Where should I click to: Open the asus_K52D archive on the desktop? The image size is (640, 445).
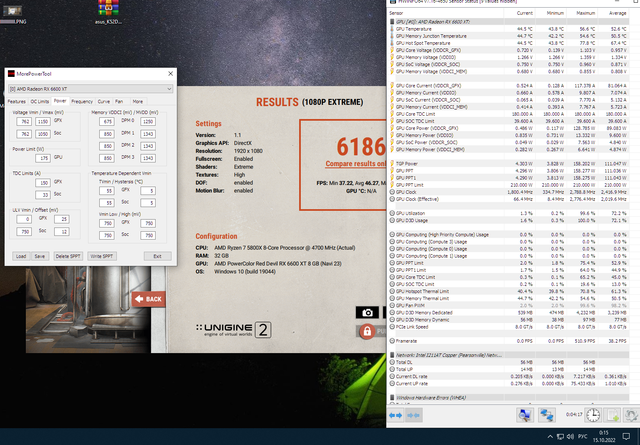click(x=108, y=12)
